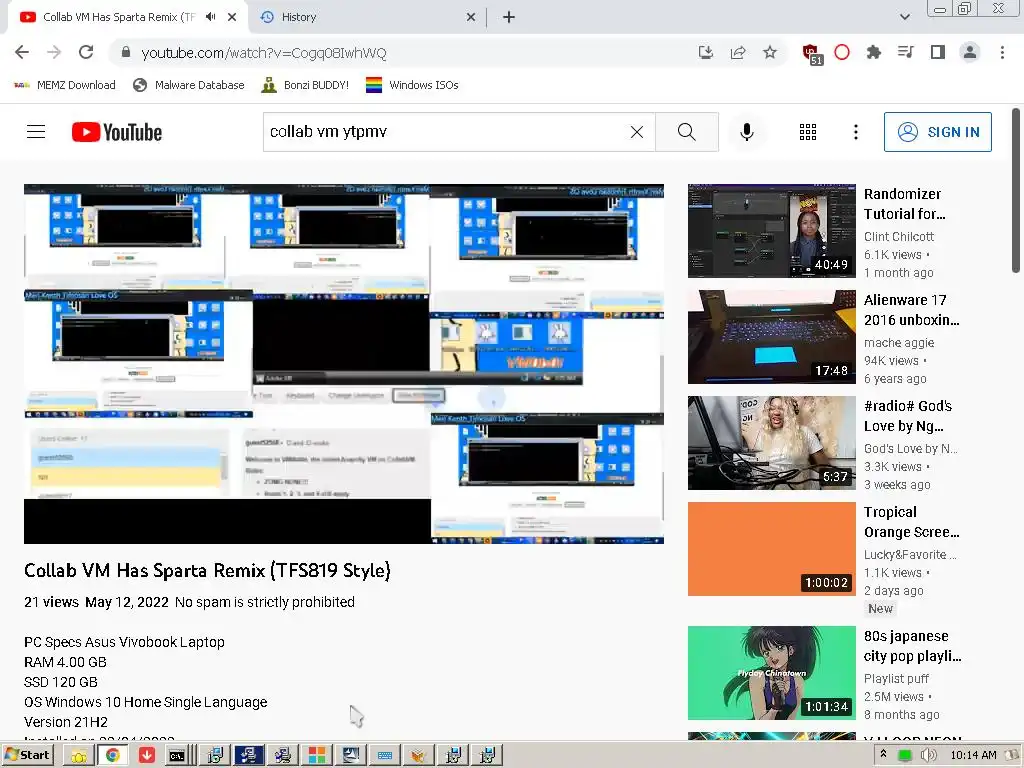Image resolution: width=1024 pixels, height=768 pixels.
Task: Open the Windows Start button
Action: coord(28,755)
